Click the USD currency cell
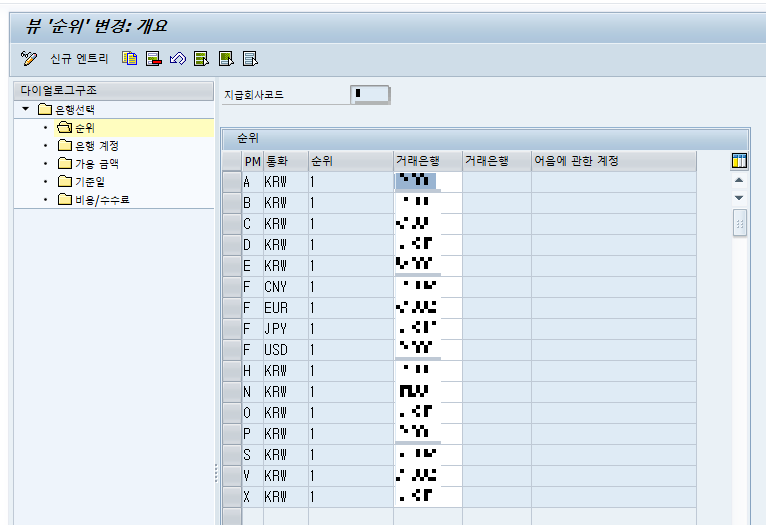The height and width of the screenshot is (525, 766). 286,350
